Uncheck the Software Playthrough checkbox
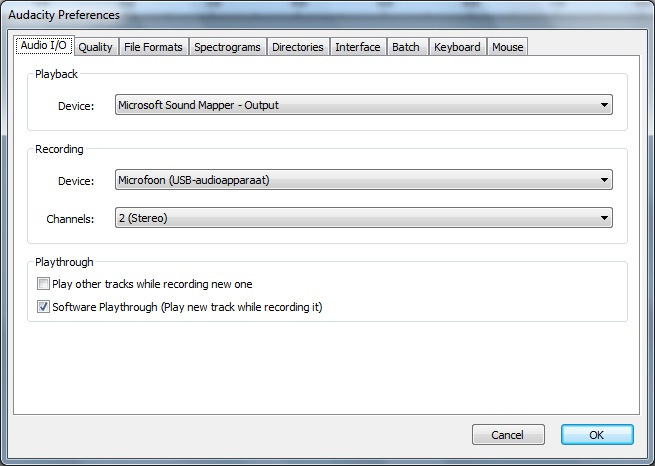Image resolution: width=655 pixels, height=466 pixels. click(x=43, y=307)
